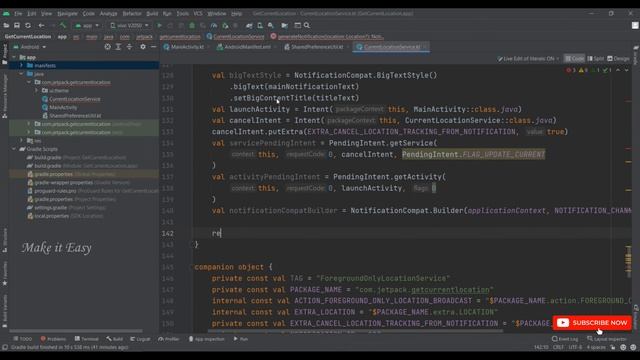Screen dimensions: 640x360
Task: Click the Back navigation arrow
Action: (x=41, y=25)
